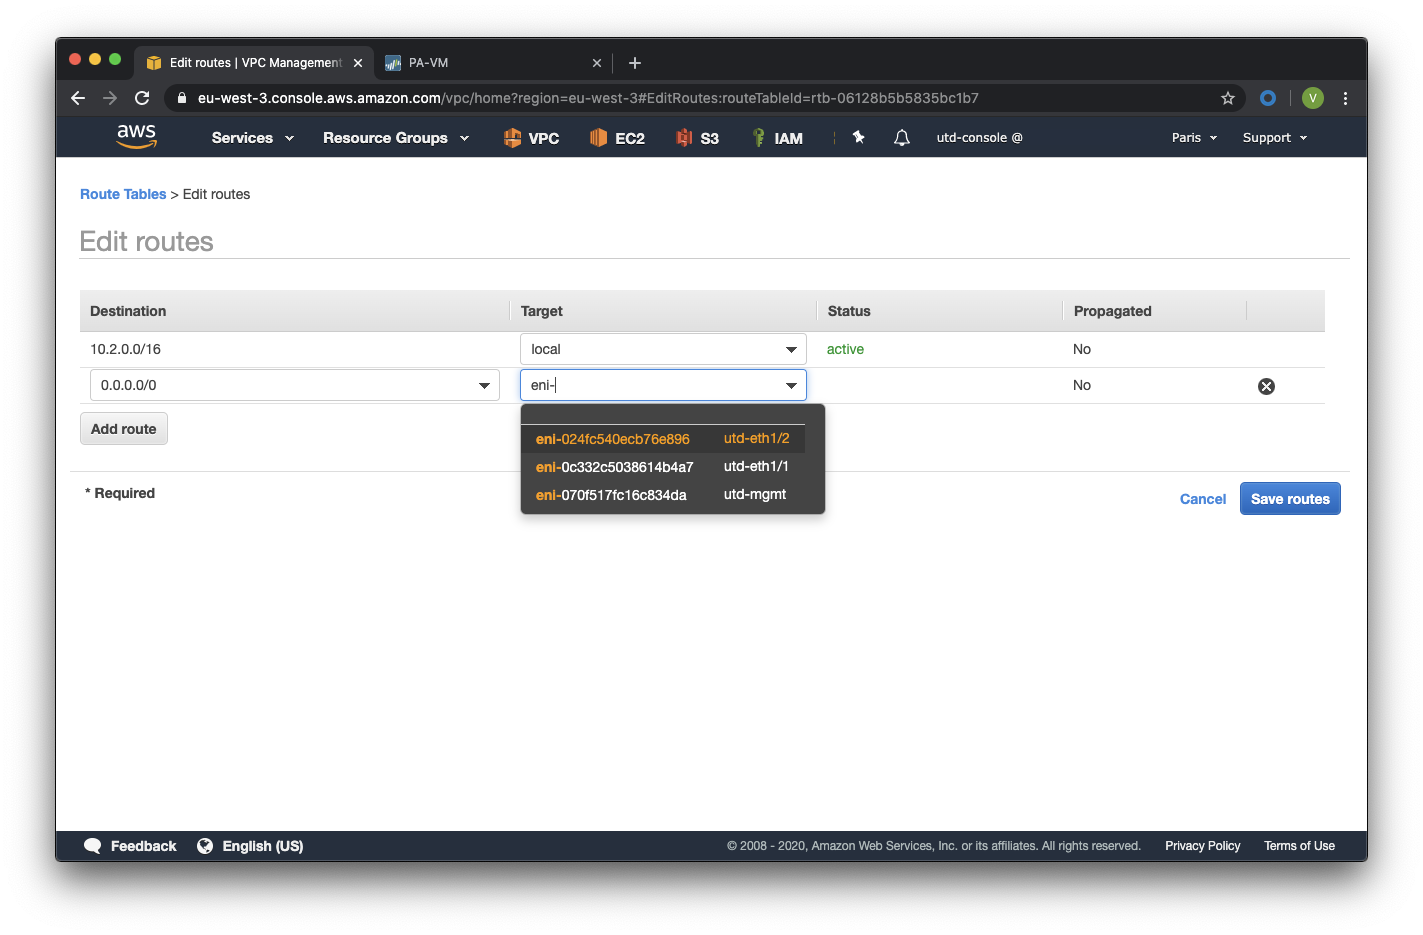Click the language globe icon
Viewport: 1423px width, 935px height.
pos(205,846)
